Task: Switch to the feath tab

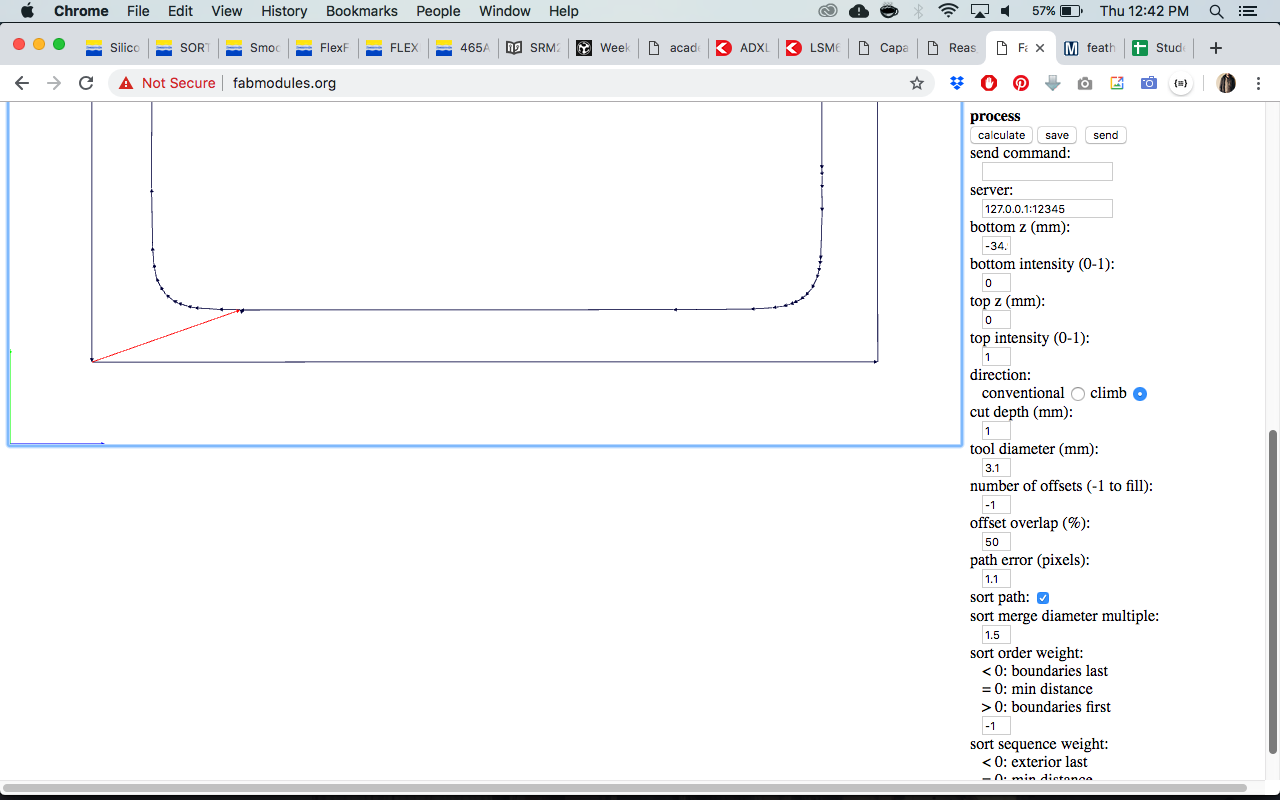Action: pos(1089,48)
